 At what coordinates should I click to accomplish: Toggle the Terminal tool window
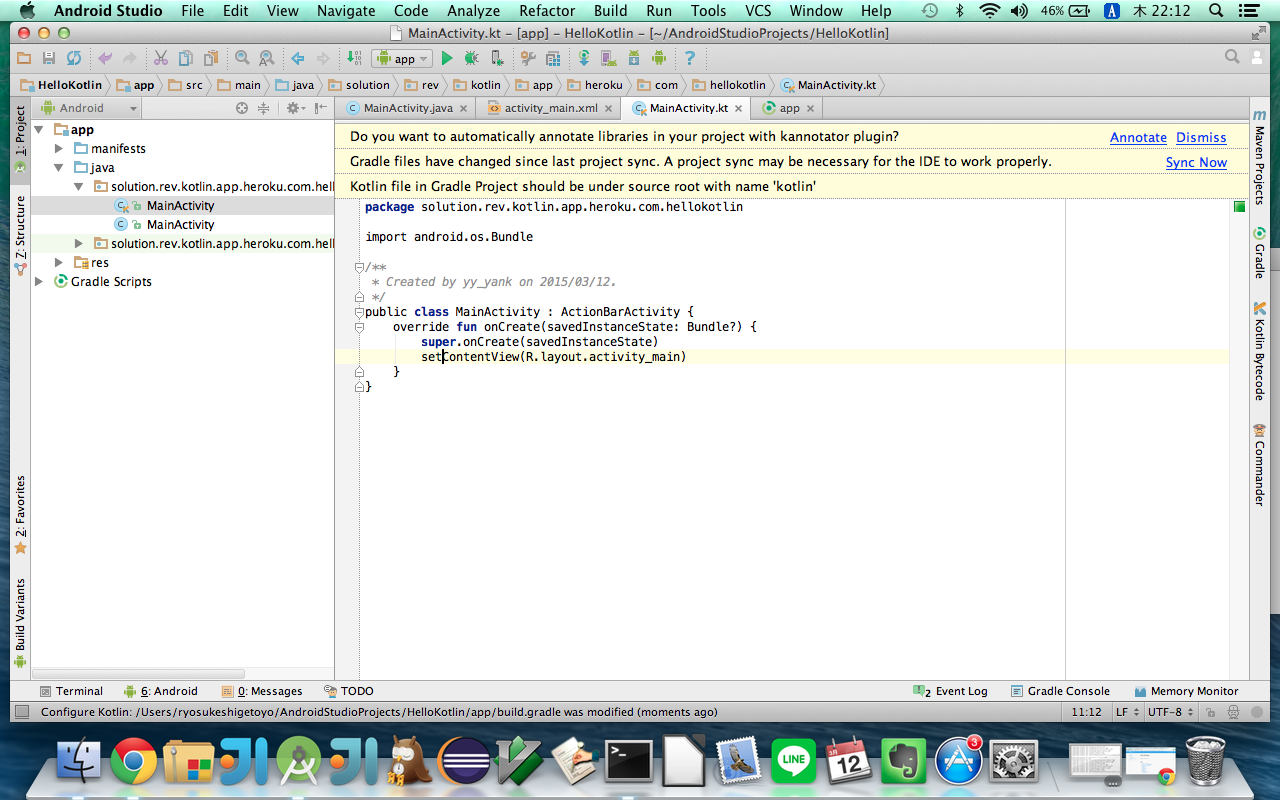71,691
